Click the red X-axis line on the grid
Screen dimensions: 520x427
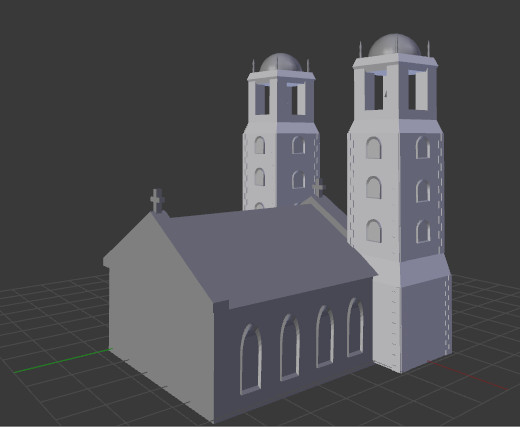point(467,375)
